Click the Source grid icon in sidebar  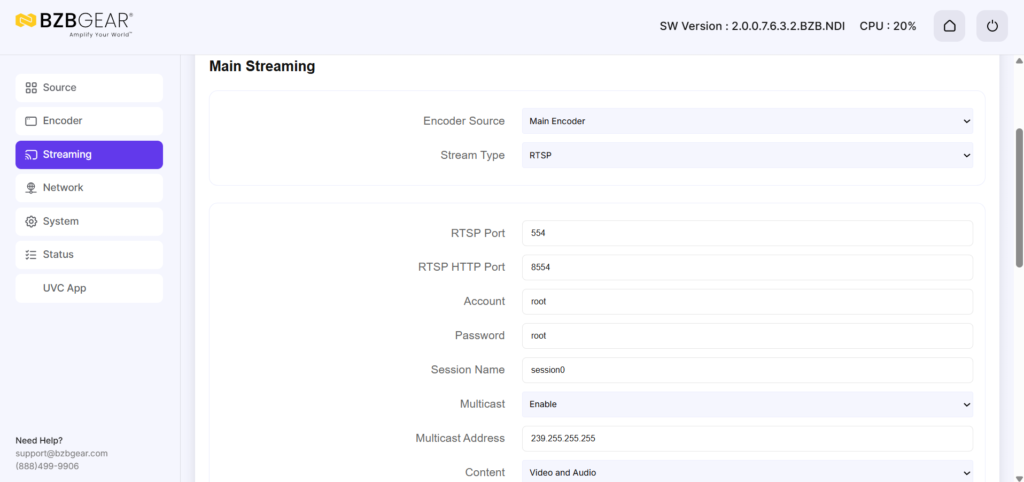click(x=31, y=88)
